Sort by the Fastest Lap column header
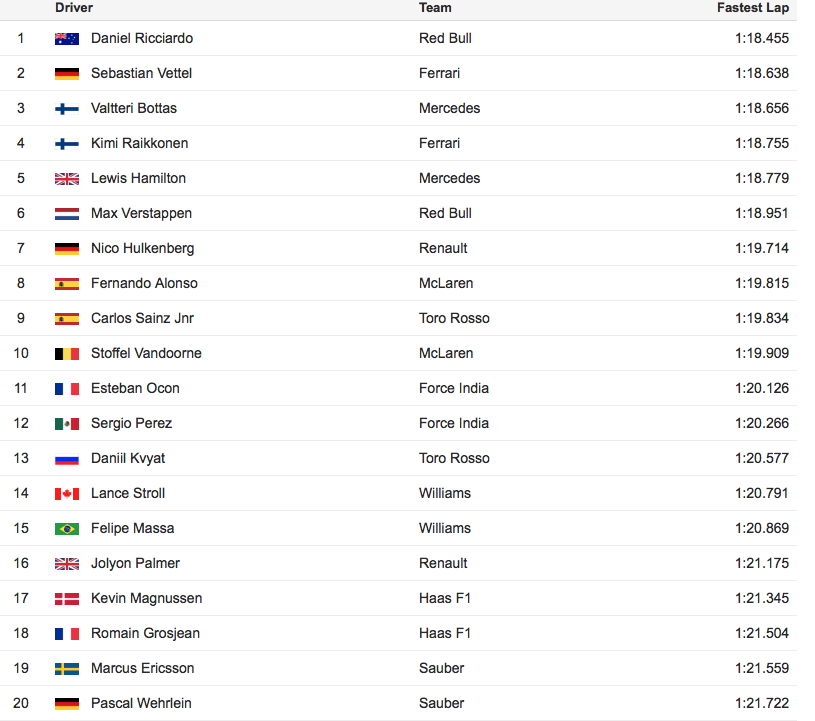 753,8
